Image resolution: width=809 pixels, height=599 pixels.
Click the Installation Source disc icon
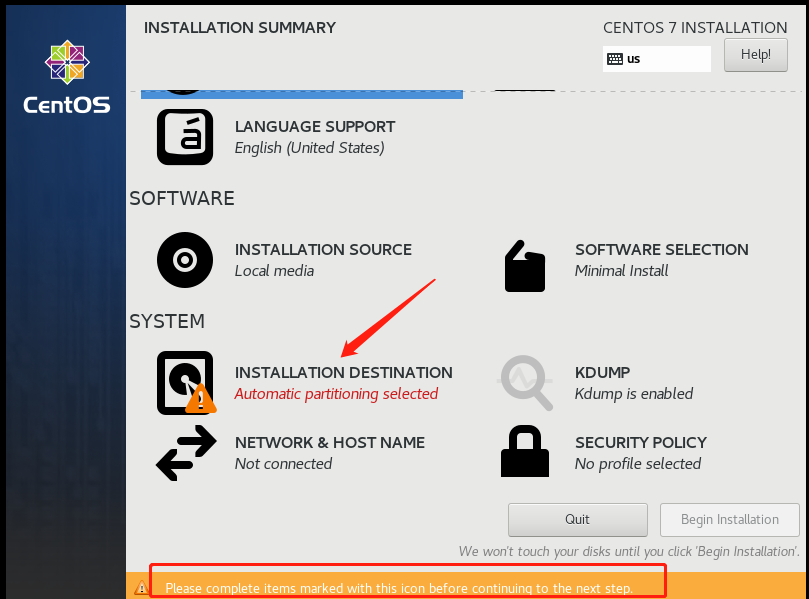click(185, 260)
